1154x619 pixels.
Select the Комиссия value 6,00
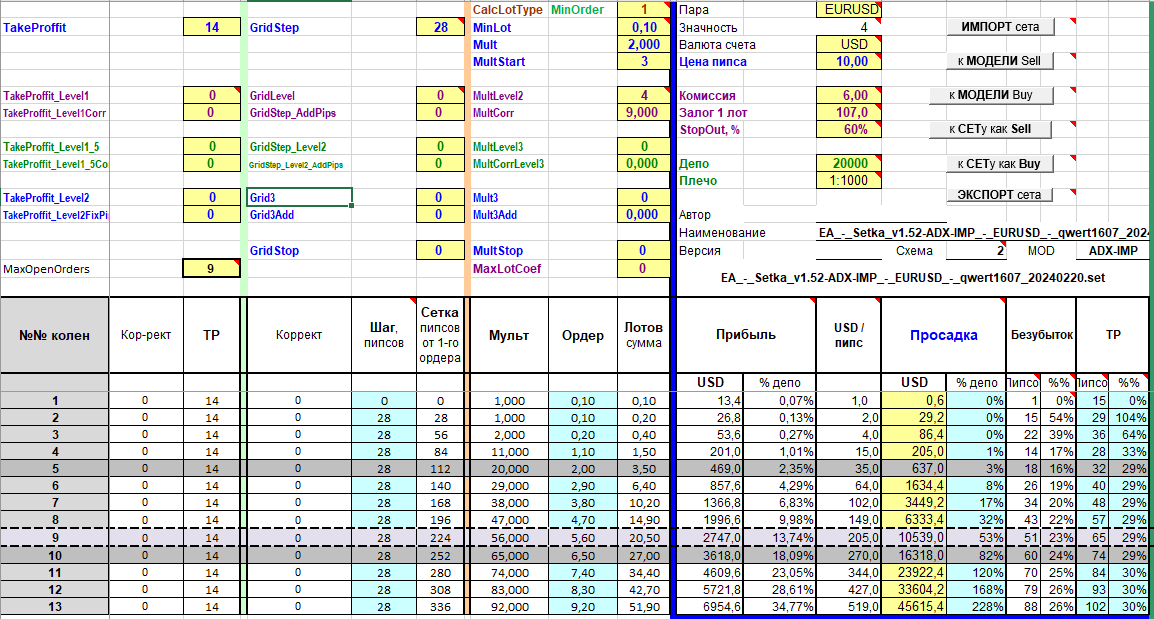[849, 96]
